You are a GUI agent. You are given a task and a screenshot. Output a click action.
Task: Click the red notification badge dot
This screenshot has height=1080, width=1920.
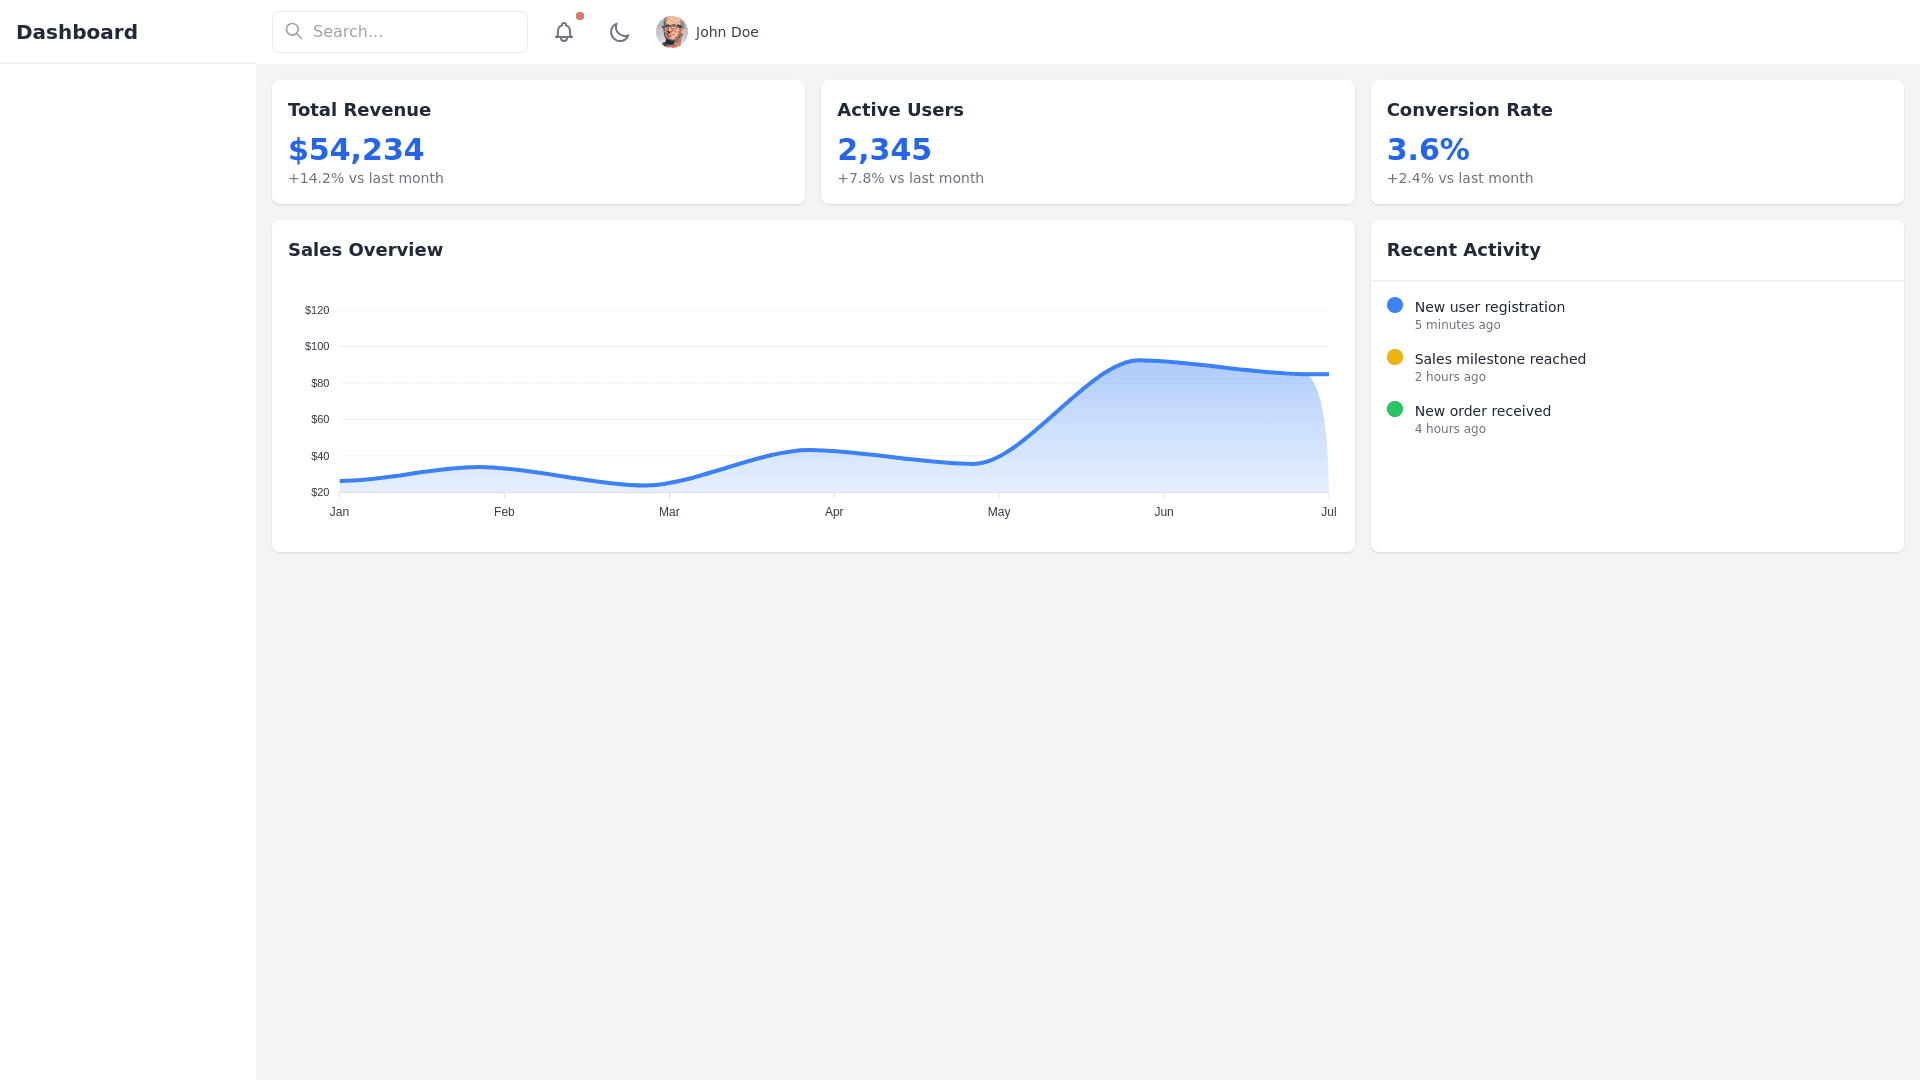tap(580, 16)
